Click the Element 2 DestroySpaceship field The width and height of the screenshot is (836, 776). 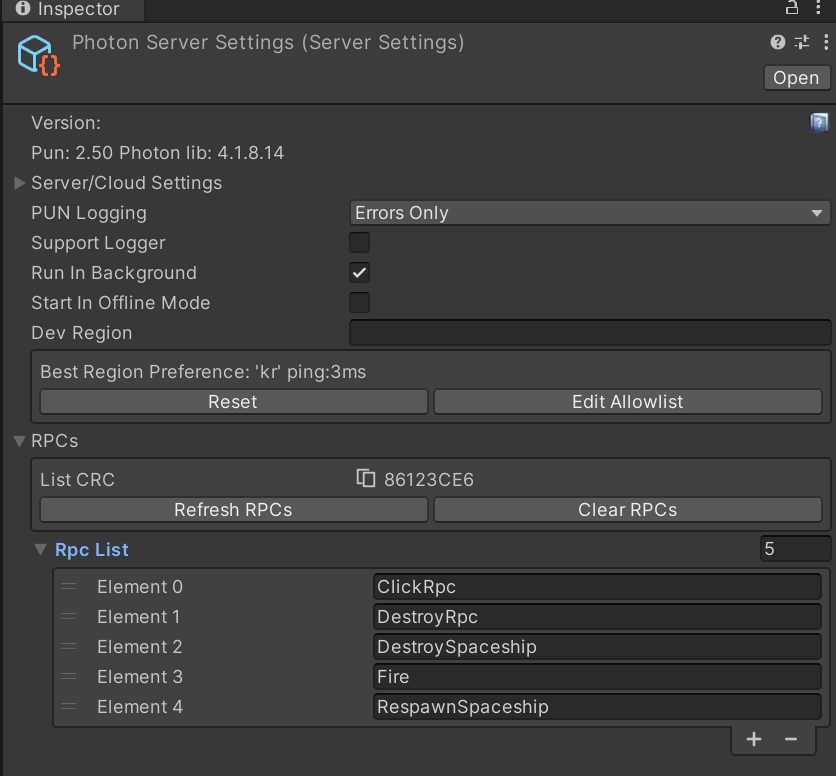point(597,646)
